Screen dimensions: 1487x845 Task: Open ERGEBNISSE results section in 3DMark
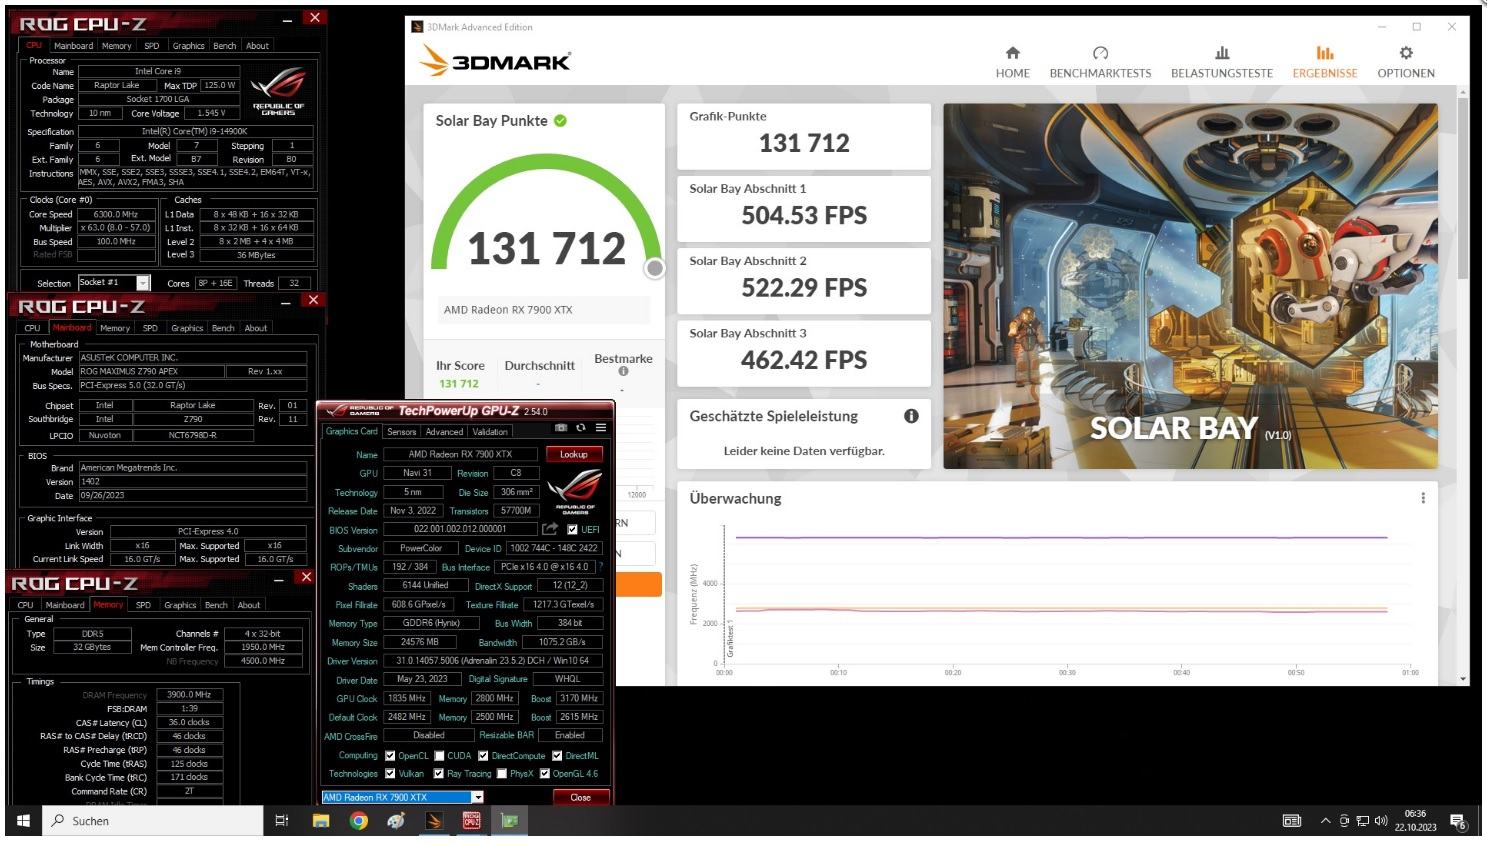coord(1324,62)
